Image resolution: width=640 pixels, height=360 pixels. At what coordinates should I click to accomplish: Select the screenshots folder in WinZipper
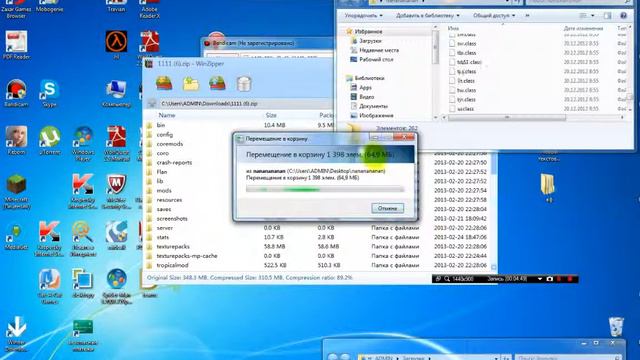click(x=172, y=219)
